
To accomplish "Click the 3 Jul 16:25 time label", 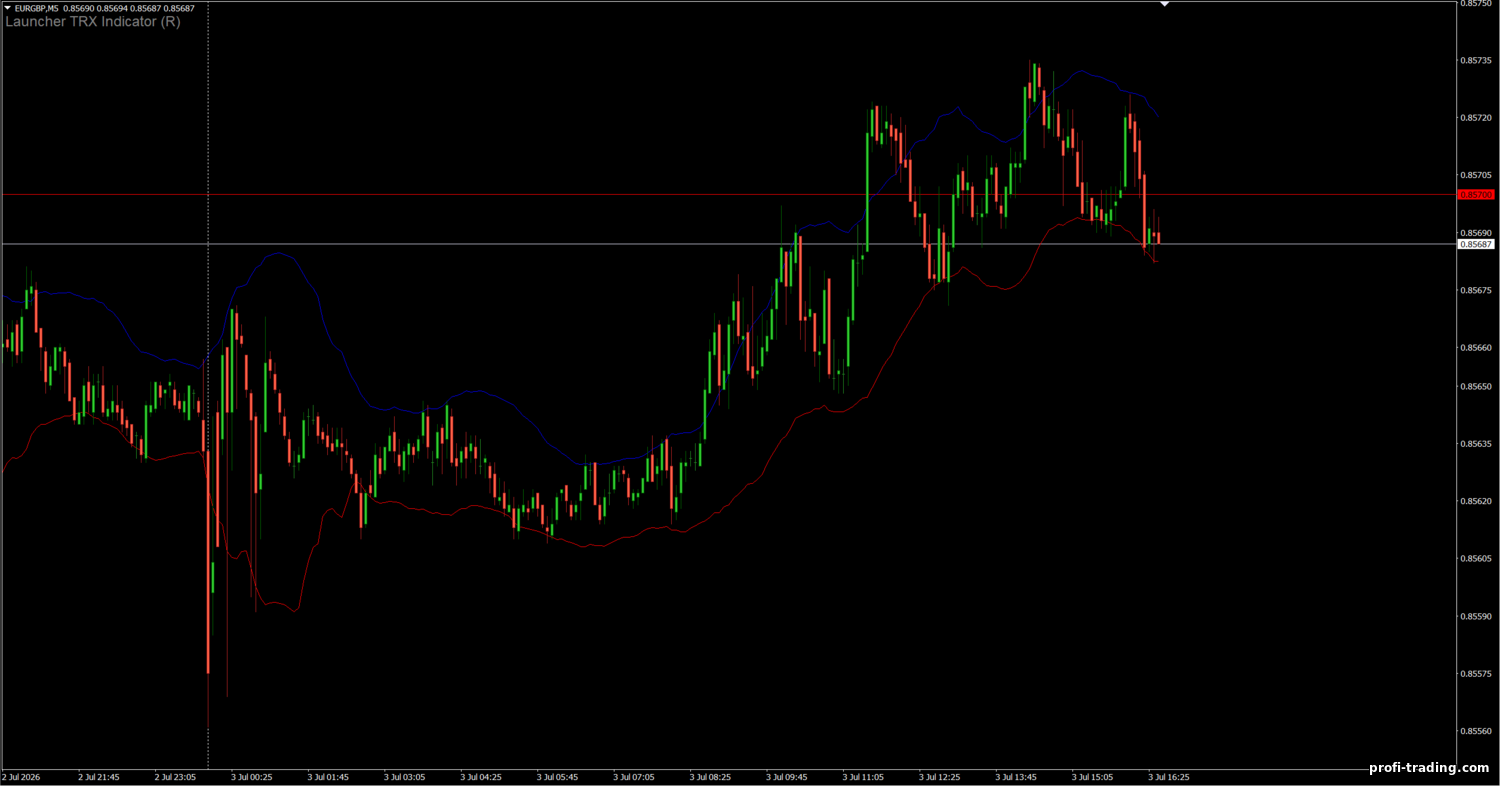I will (x=1169, y=776).
